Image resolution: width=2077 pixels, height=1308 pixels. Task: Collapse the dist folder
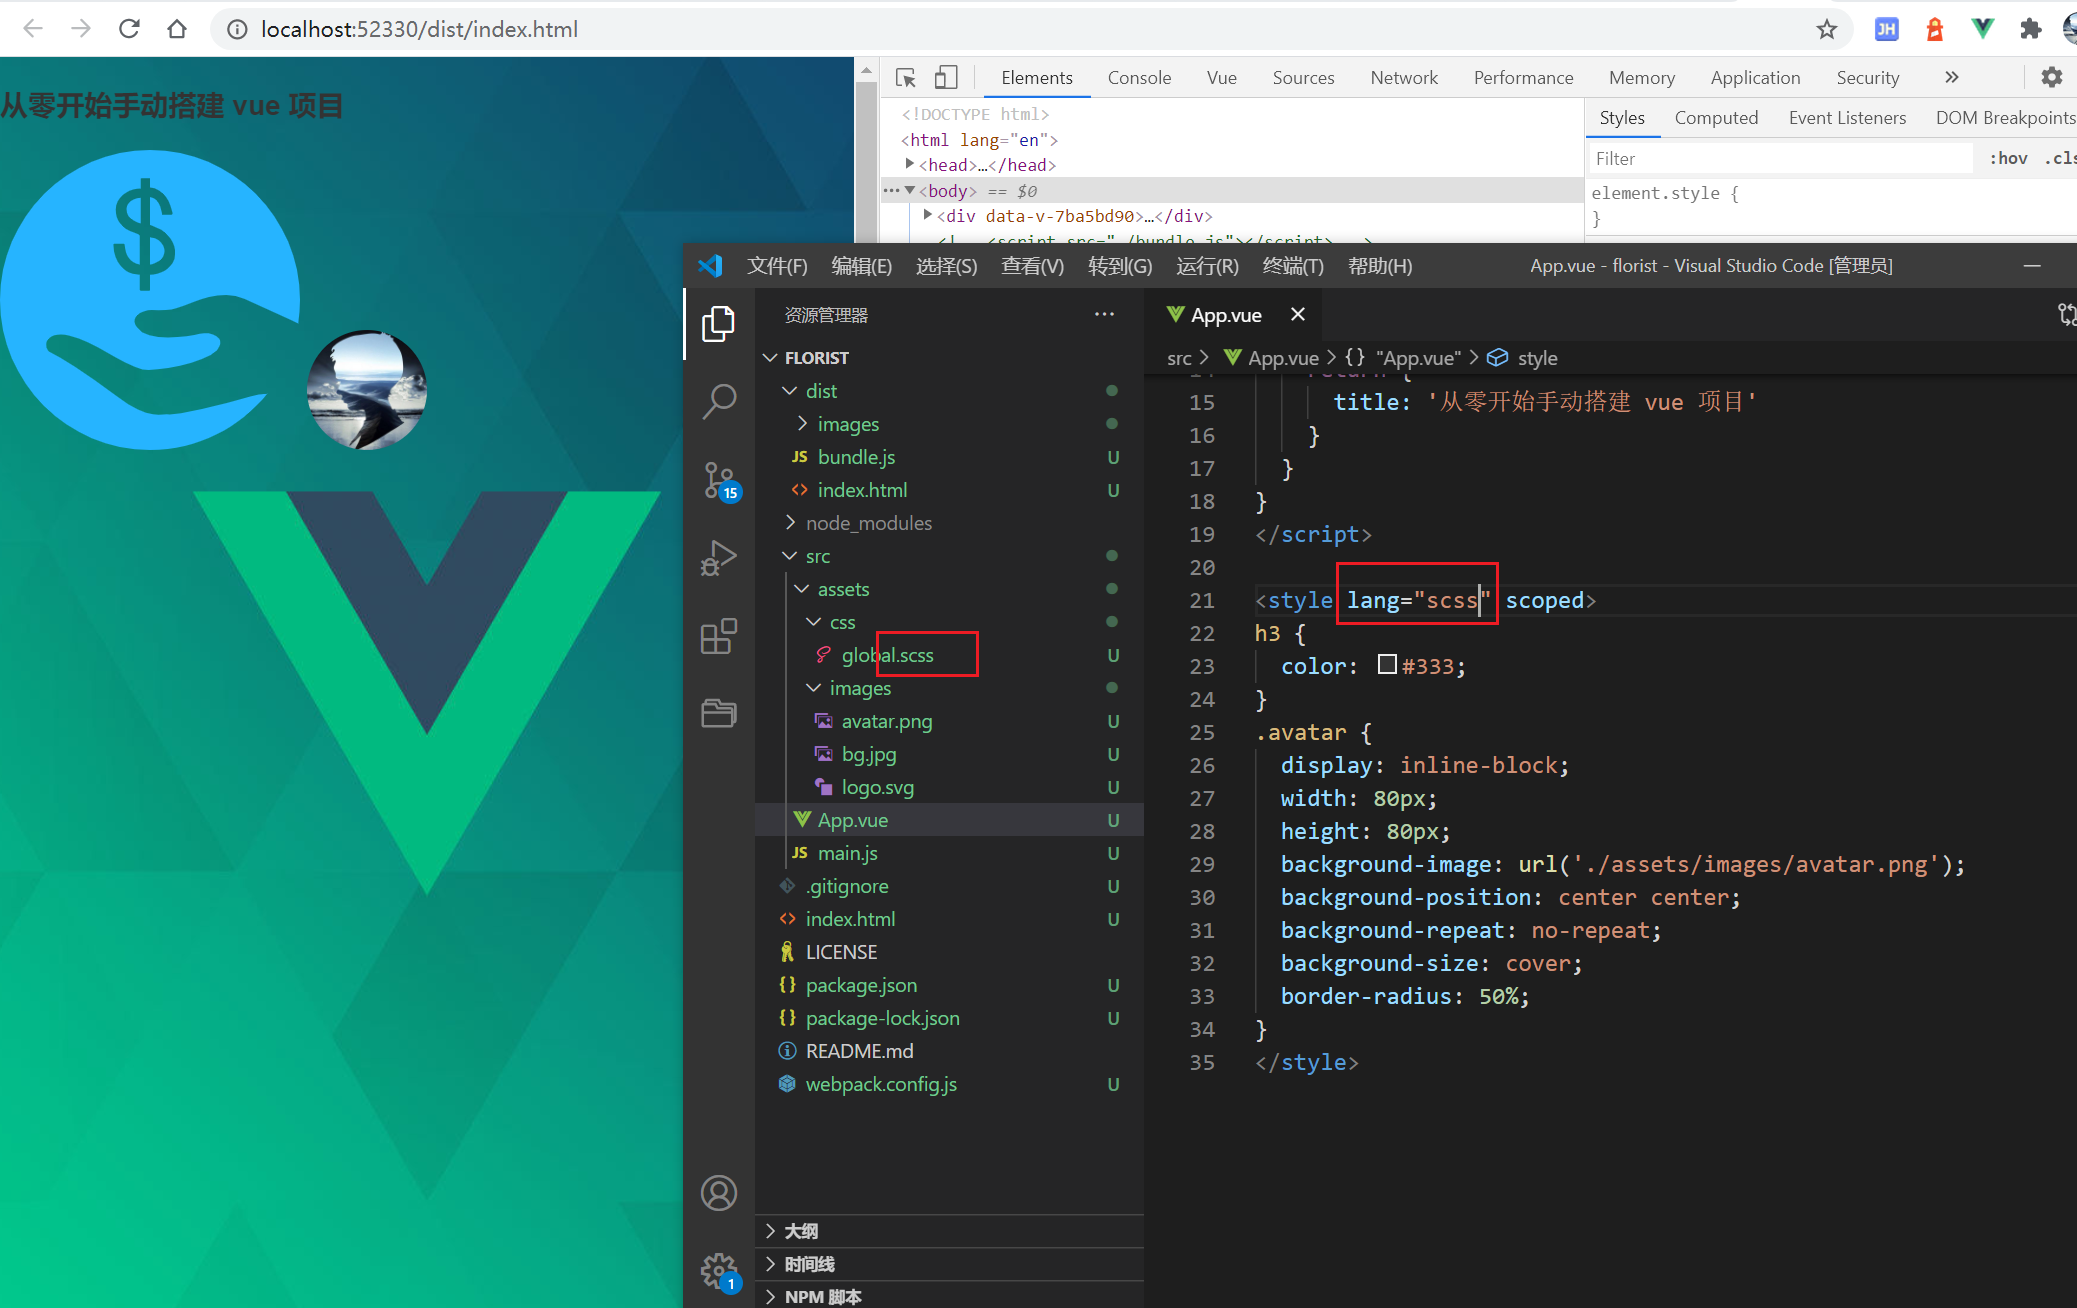[821, 391]
